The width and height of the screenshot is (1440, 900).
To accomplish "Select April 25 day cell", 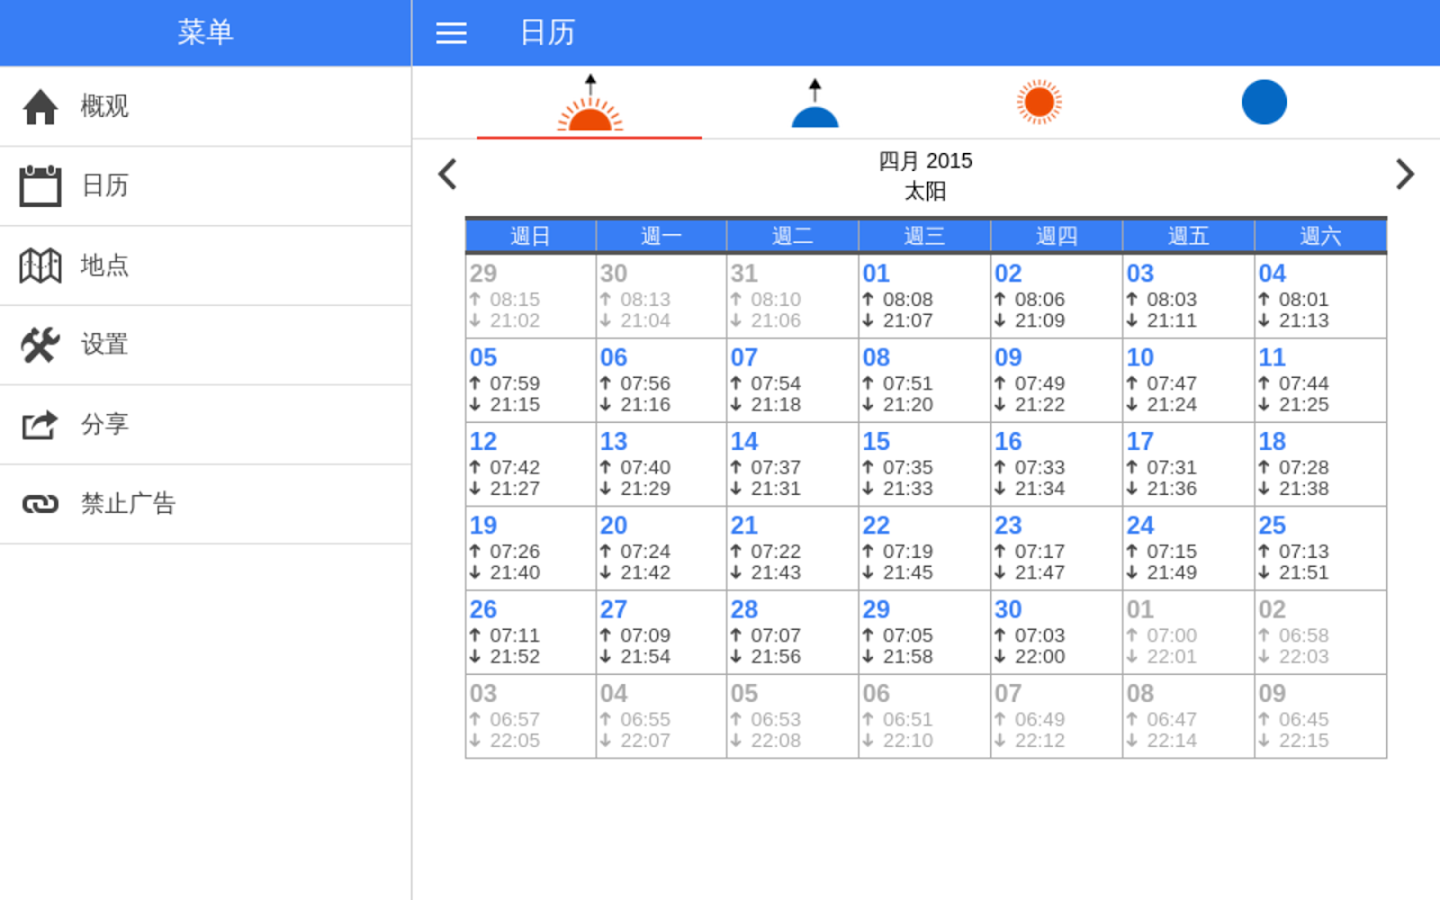I will (1320, 548).
